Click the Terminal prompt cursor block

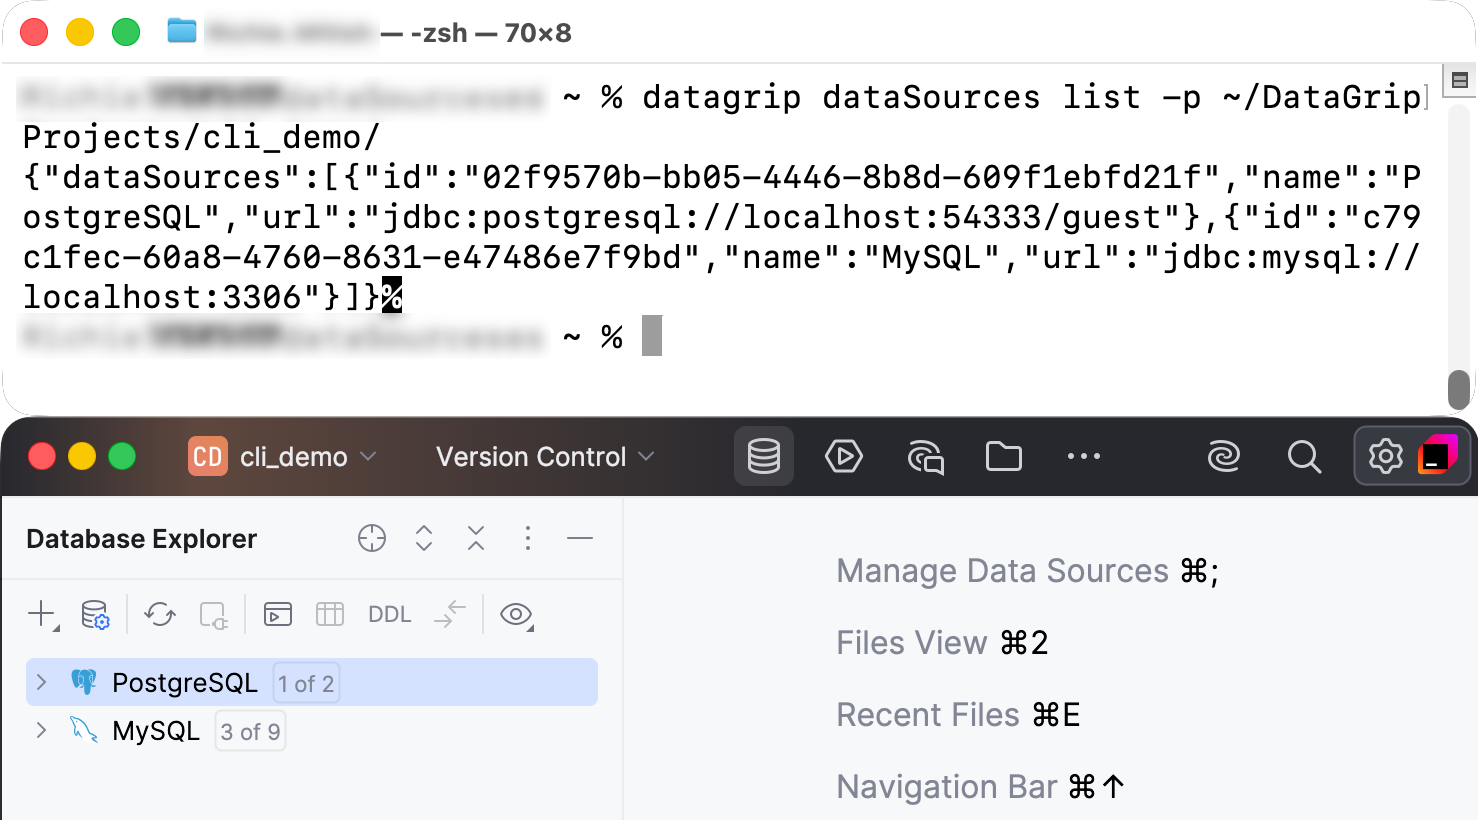(x=652, y=336)
